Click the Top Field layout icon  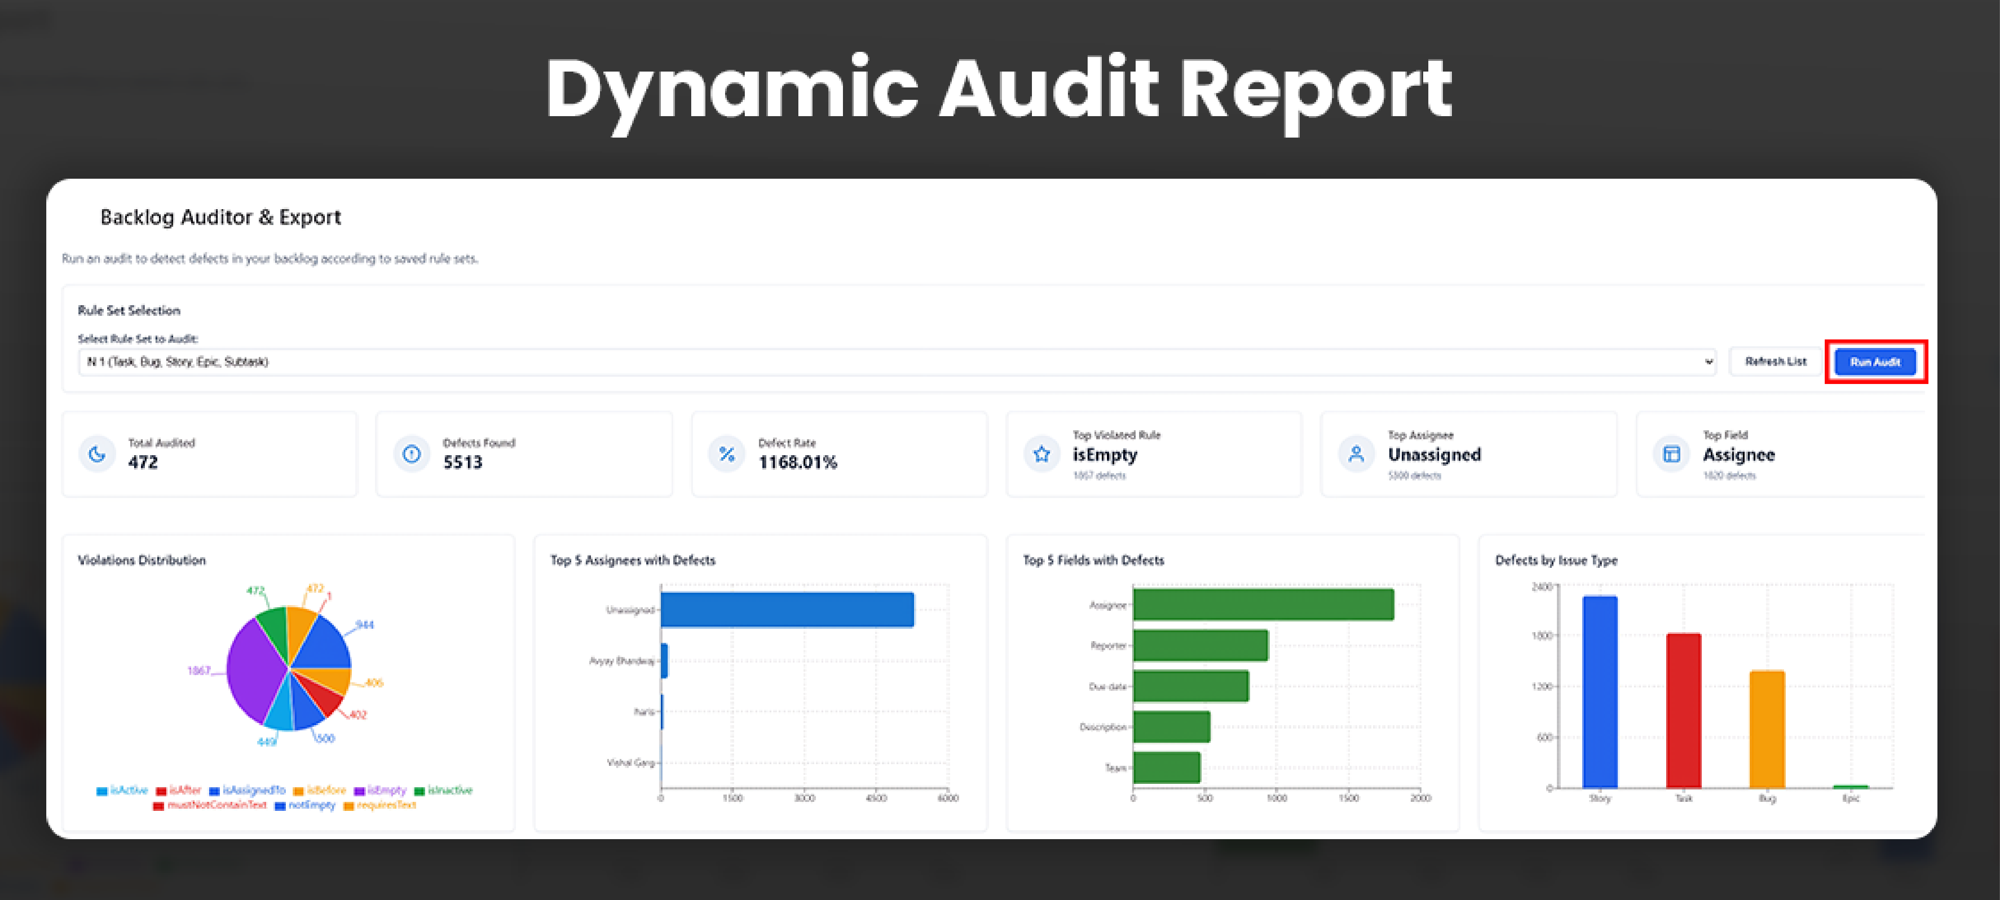(1671, 454)
